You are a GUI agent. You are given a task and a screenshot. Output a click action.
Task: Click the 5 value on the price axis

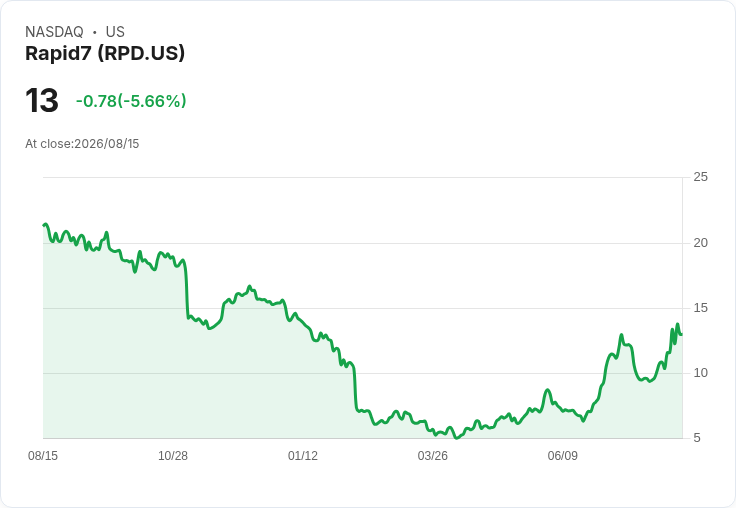pyautogui.click(x=697, y=438)
